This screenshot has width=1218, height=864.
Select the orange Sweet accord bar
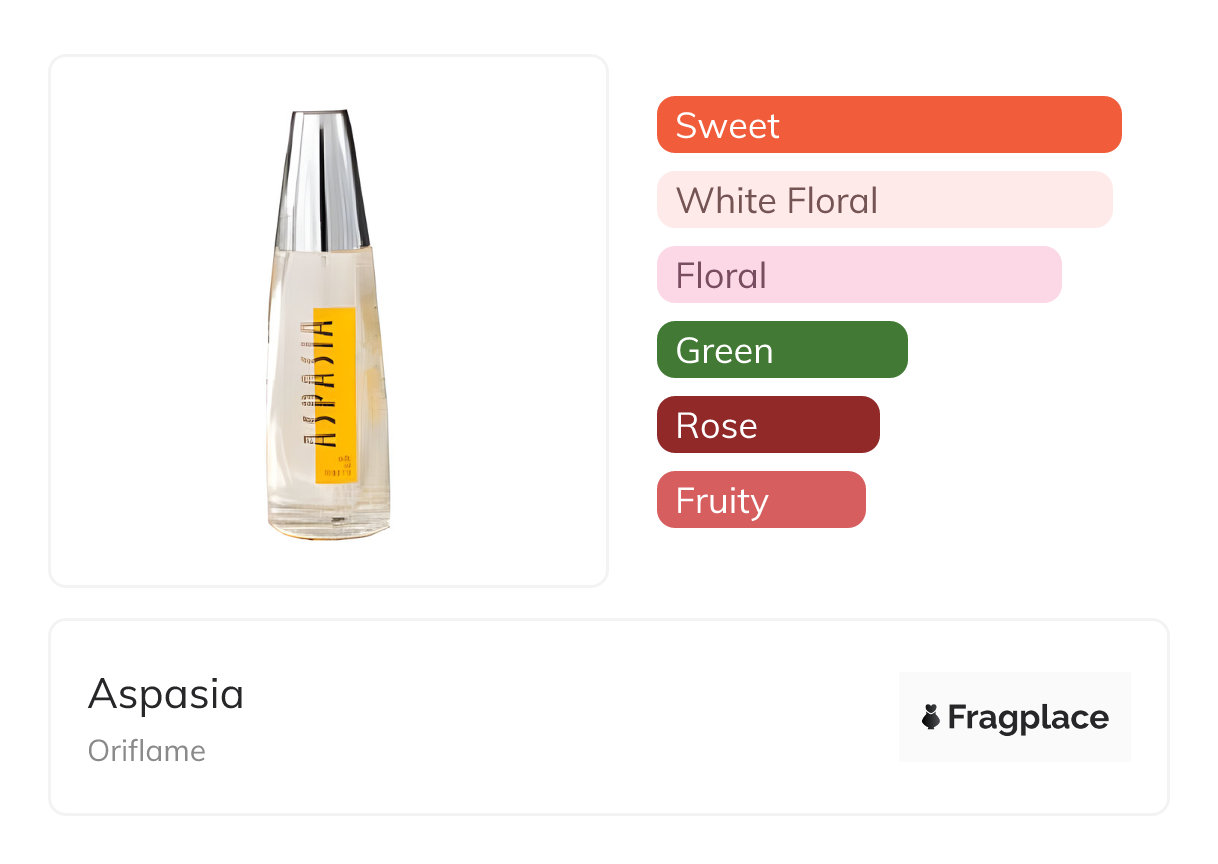pyautogui.click(x=888, y=125)
